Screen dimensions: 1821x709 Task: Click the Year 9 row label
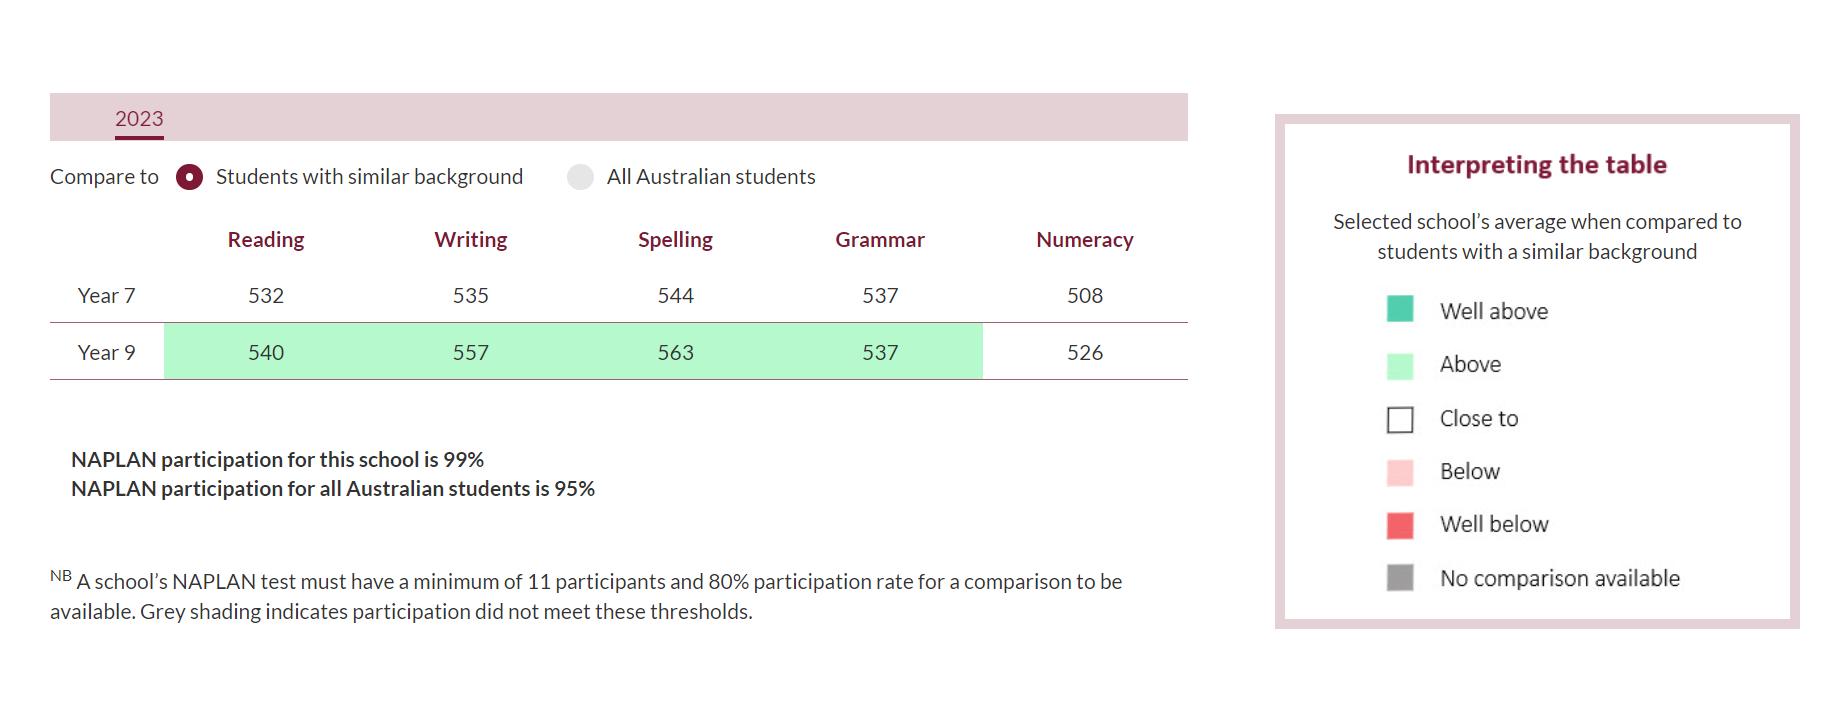(x=106, y=352)
